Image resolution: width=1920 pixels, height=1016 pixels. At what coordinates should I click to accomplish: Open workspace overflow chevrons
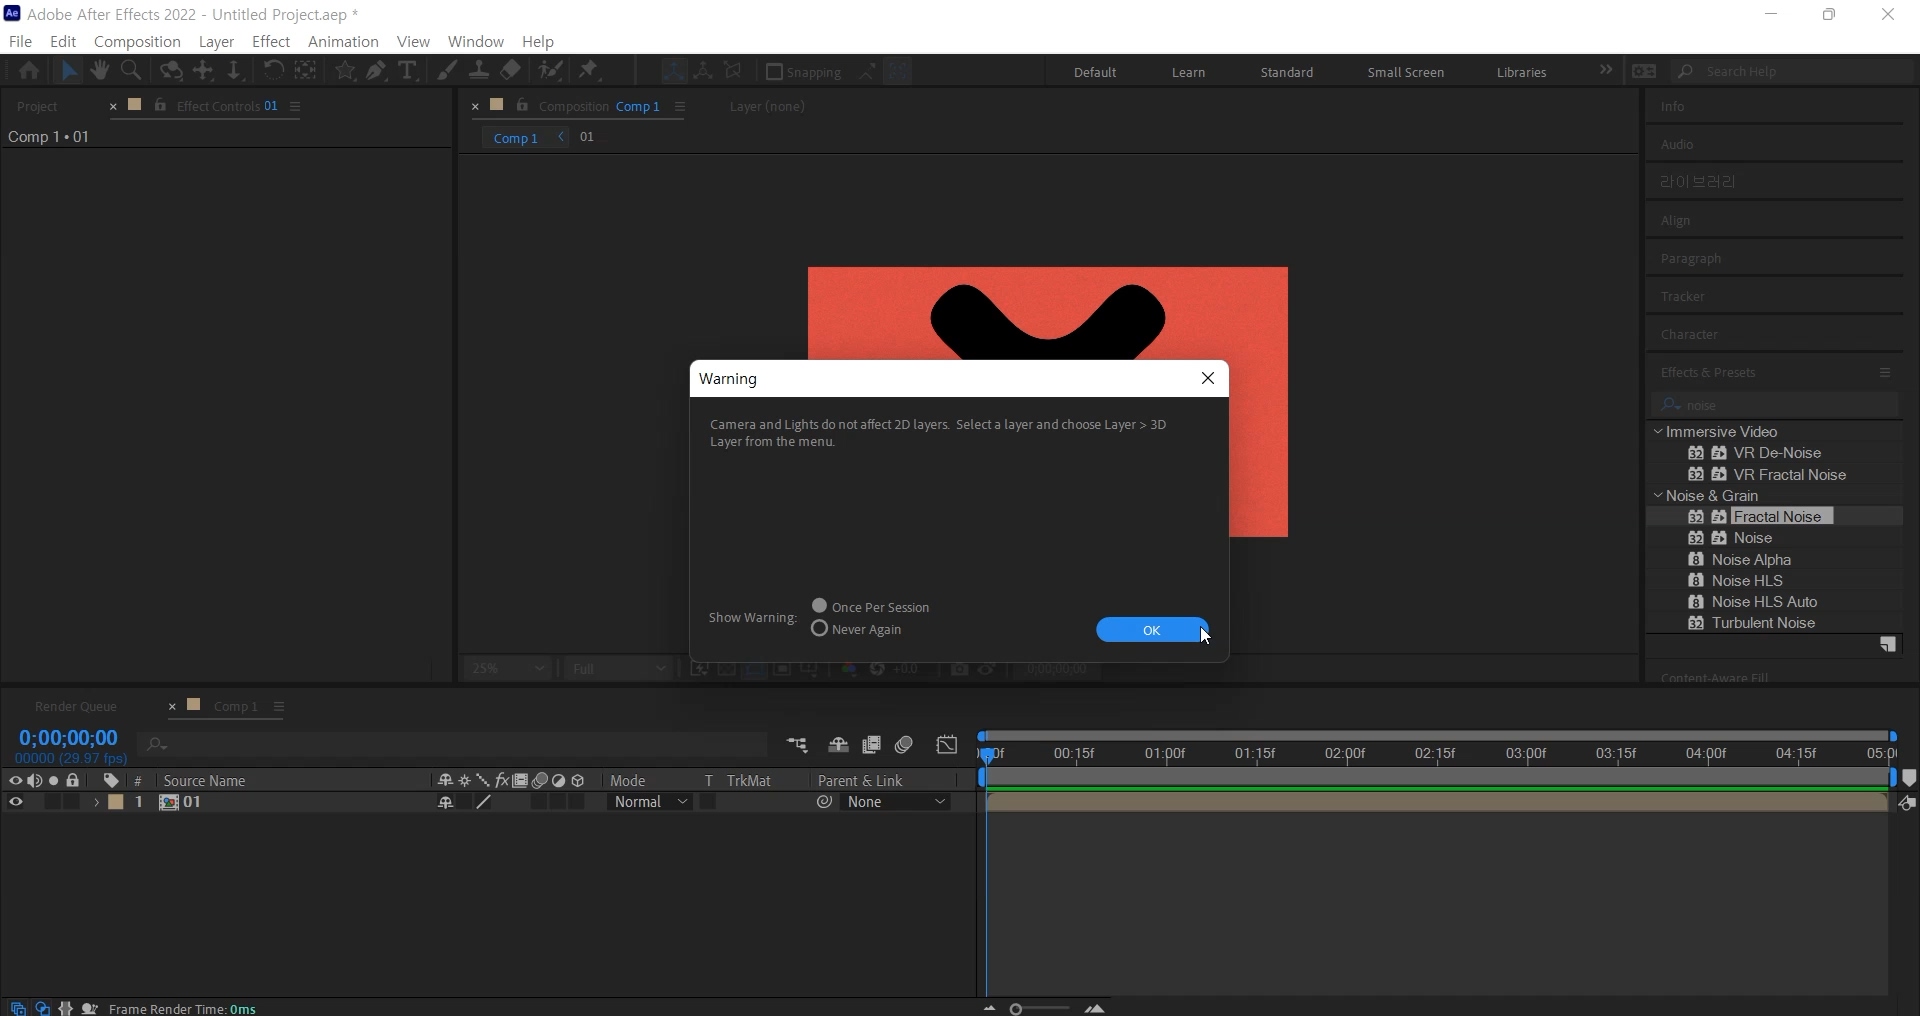point(1606,70)
